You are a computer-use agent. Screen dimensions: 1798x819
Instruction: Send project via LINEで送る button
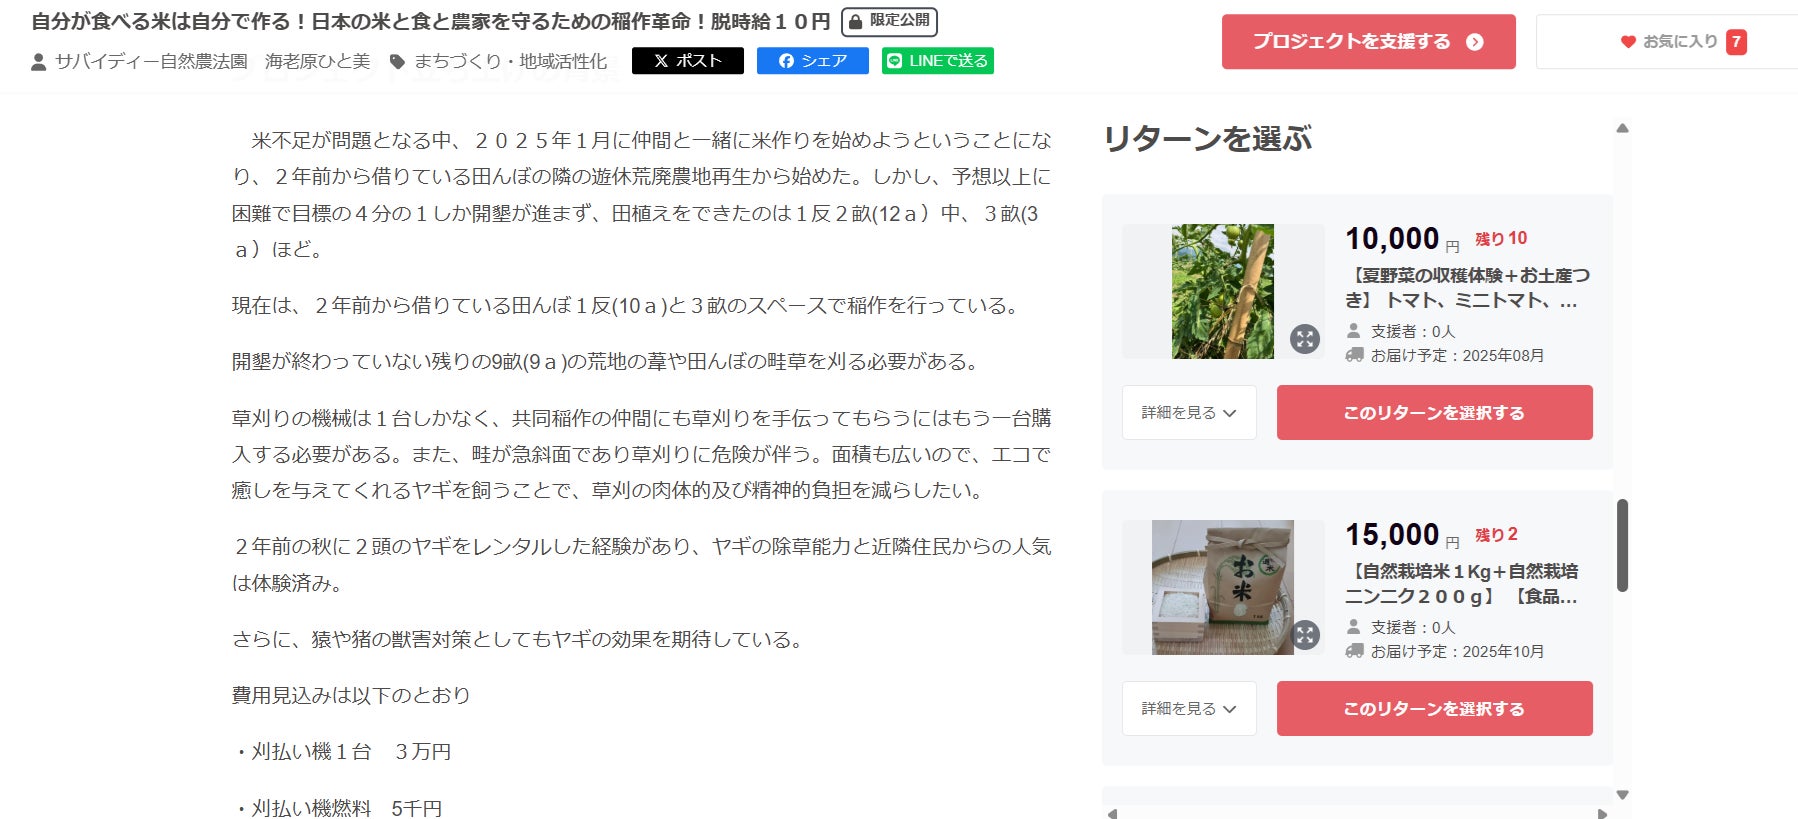[938, 61]
